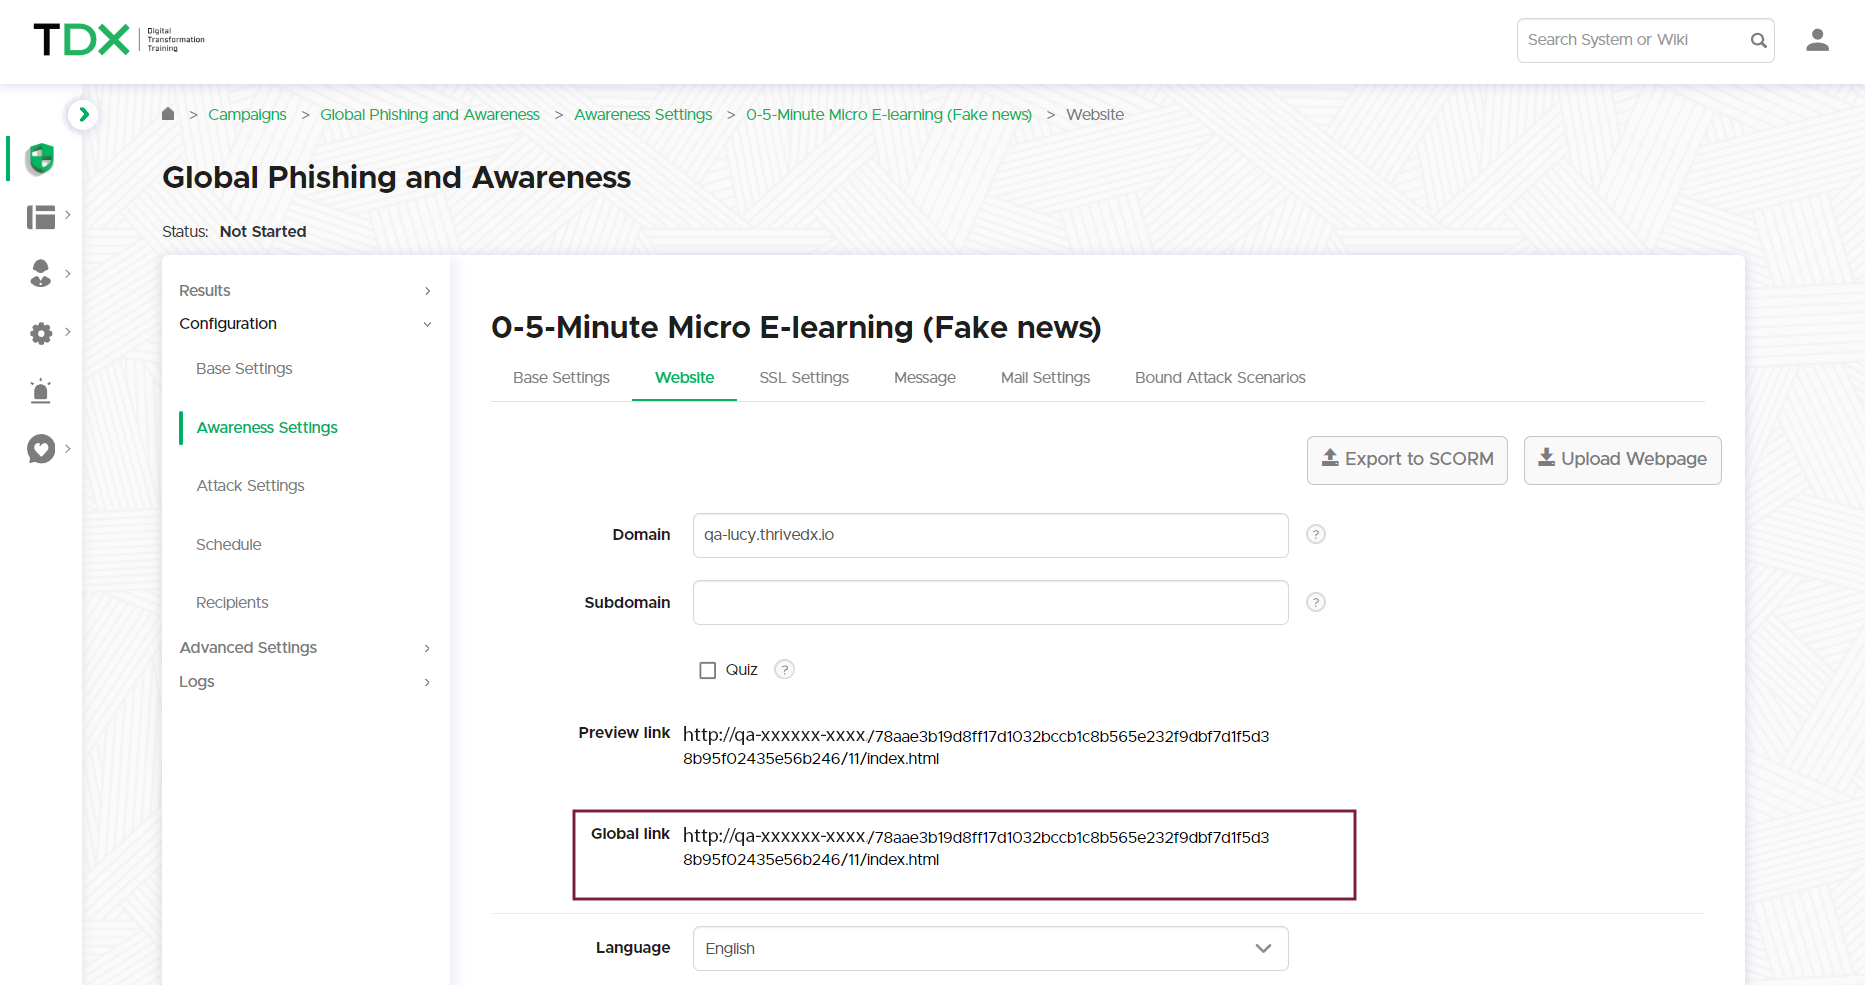
Task: Open the dashboard layout sidebar icon
Action: click(41, 217)
